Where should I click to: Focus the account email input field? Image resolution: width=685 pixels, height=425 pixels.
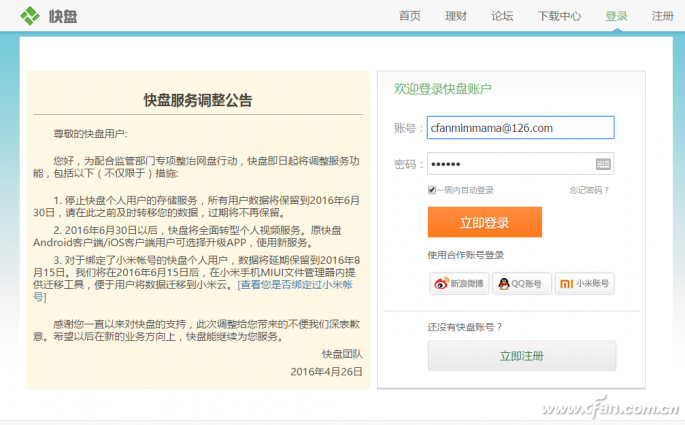pyautogui.click(x=519, y=128)
